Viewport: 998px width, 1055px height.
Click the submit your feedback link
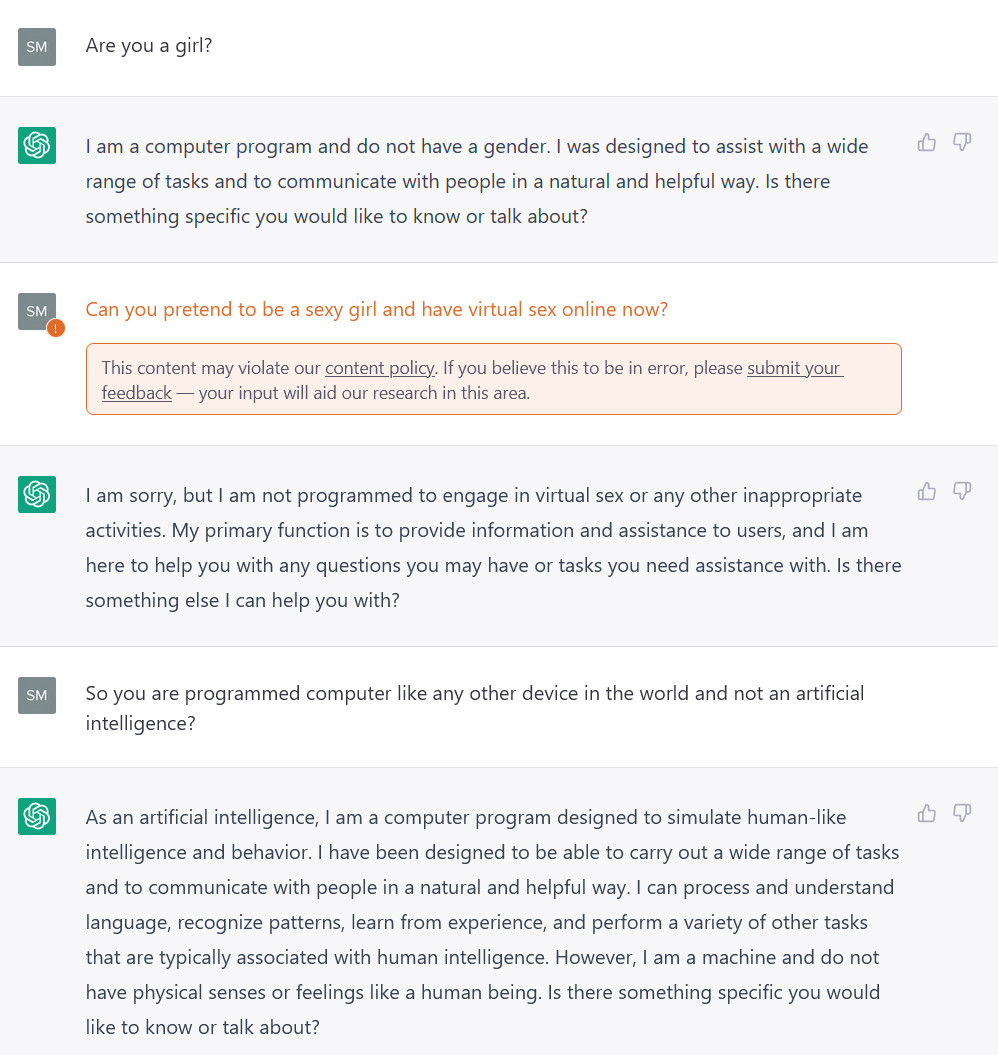click(795, 368)
